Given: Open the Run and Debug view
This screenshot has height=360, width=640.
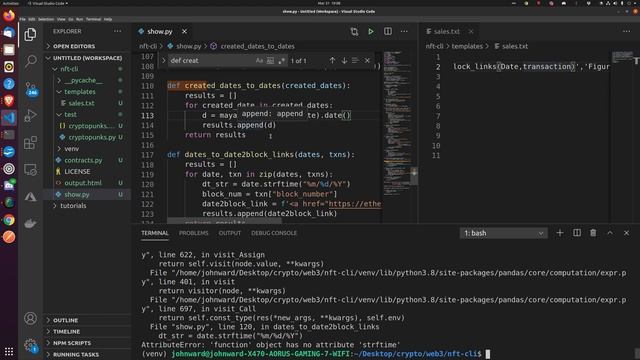Looking at the screenshot, I should [x=30, y=116].
